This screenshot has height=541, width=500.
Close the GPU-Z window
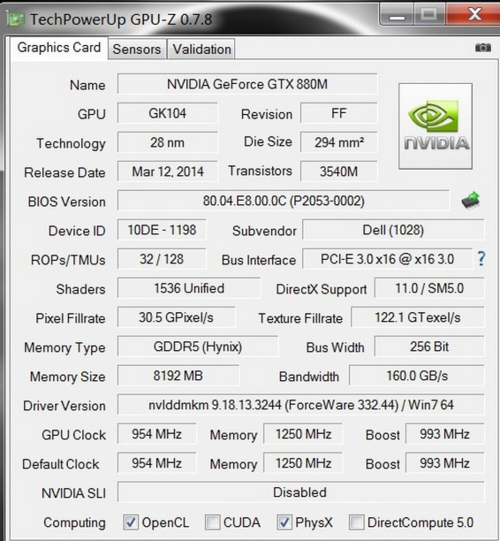[x=474, y=15]
